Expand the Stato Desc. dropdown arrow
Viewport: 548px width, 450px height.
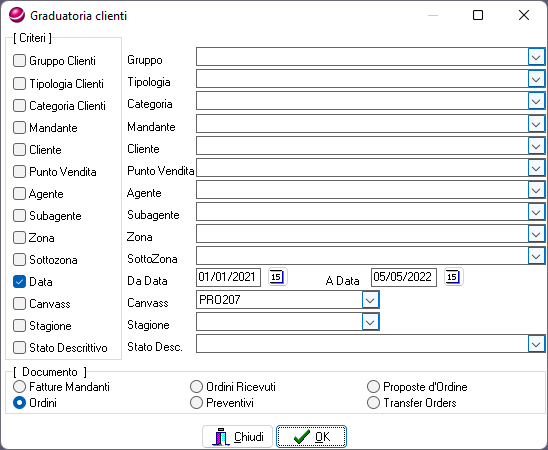click(536, 344)
